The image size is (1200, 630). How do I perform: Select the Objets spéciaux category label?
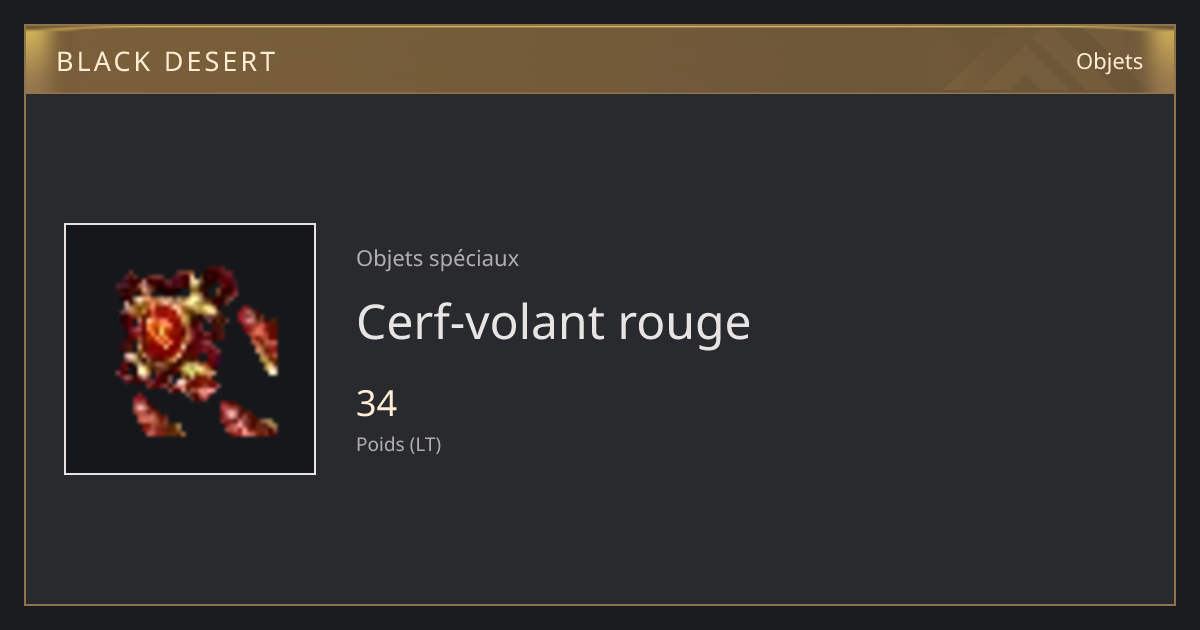tap(437, 258)
